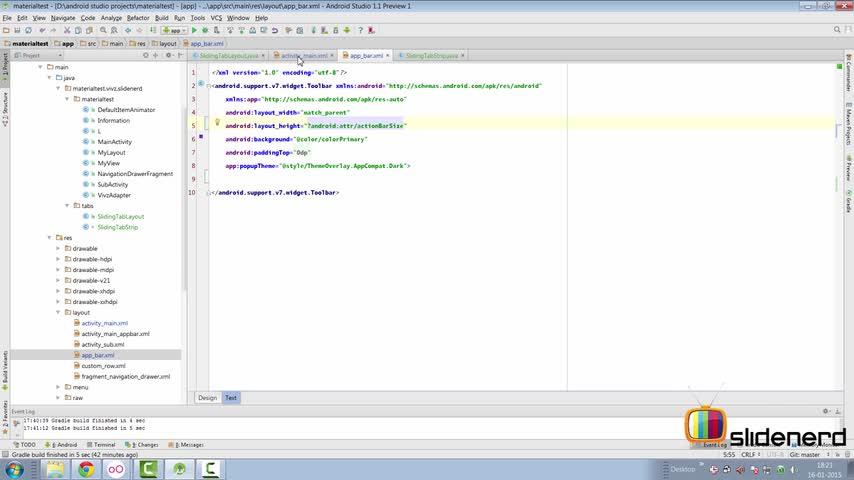Open the VCS menu
This screenshot has width=854, height=480.
(216, 18)
